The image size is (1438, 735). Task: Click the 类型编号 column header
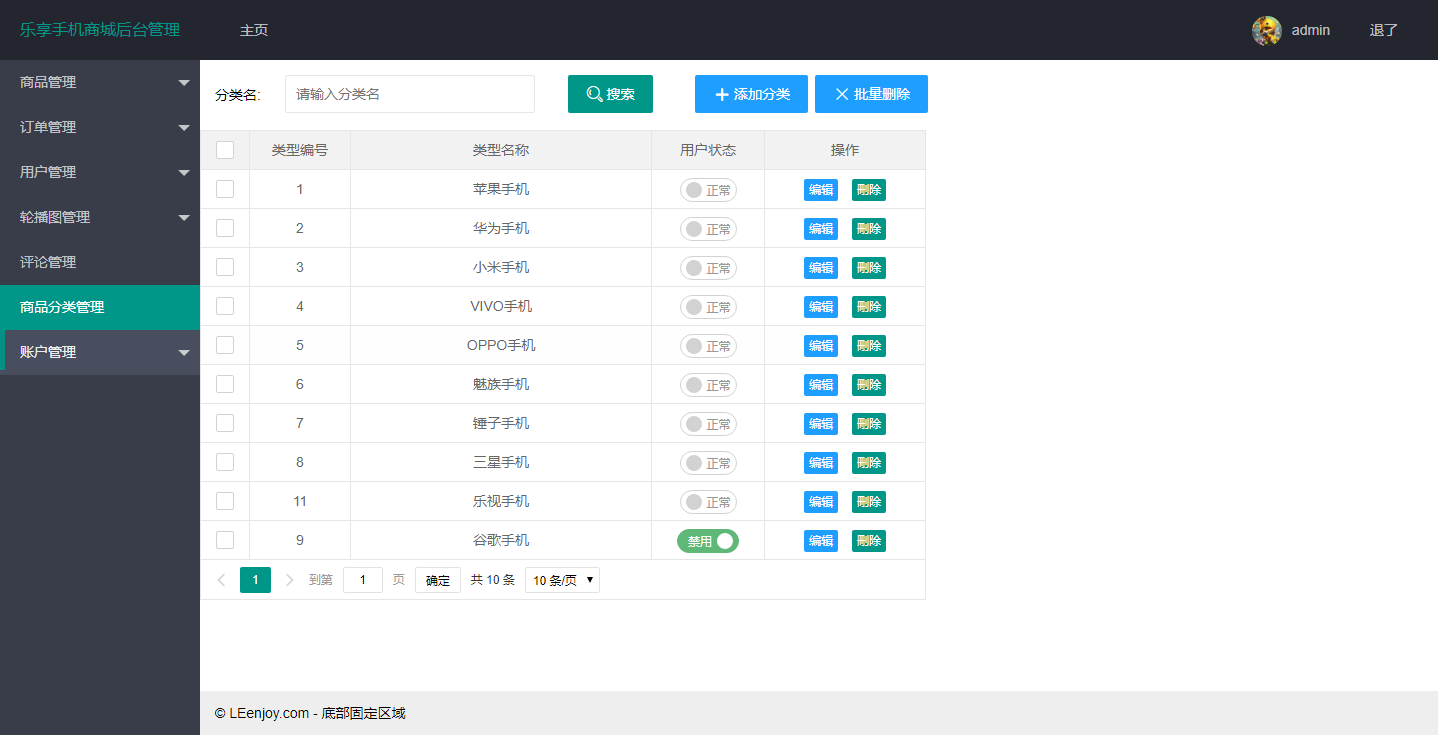point(300,150)
